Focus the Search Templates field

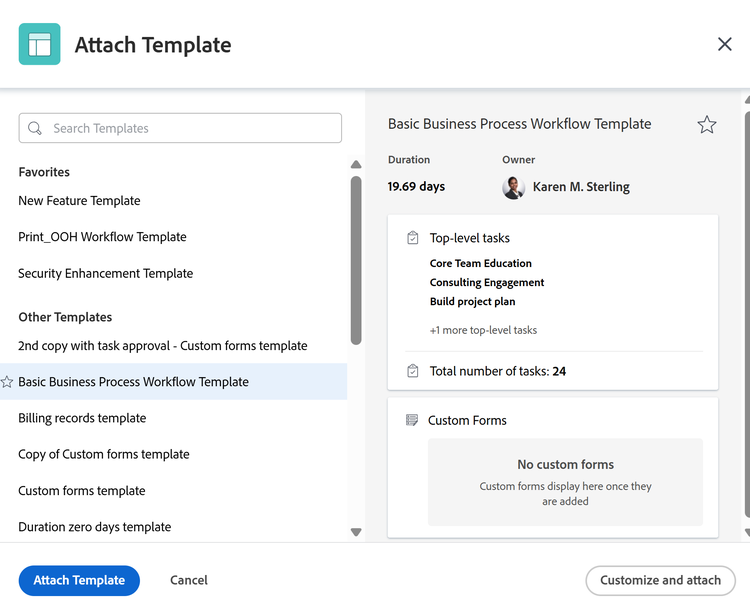[180, 128]
